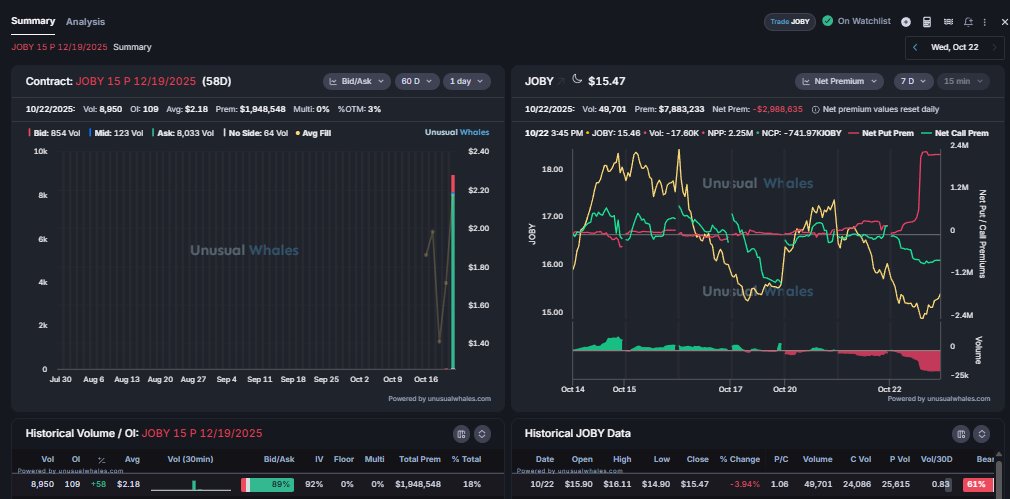Open the Bid/Ask chart type dropdown
Screen dimensions: 1010x499
(357, 81)
